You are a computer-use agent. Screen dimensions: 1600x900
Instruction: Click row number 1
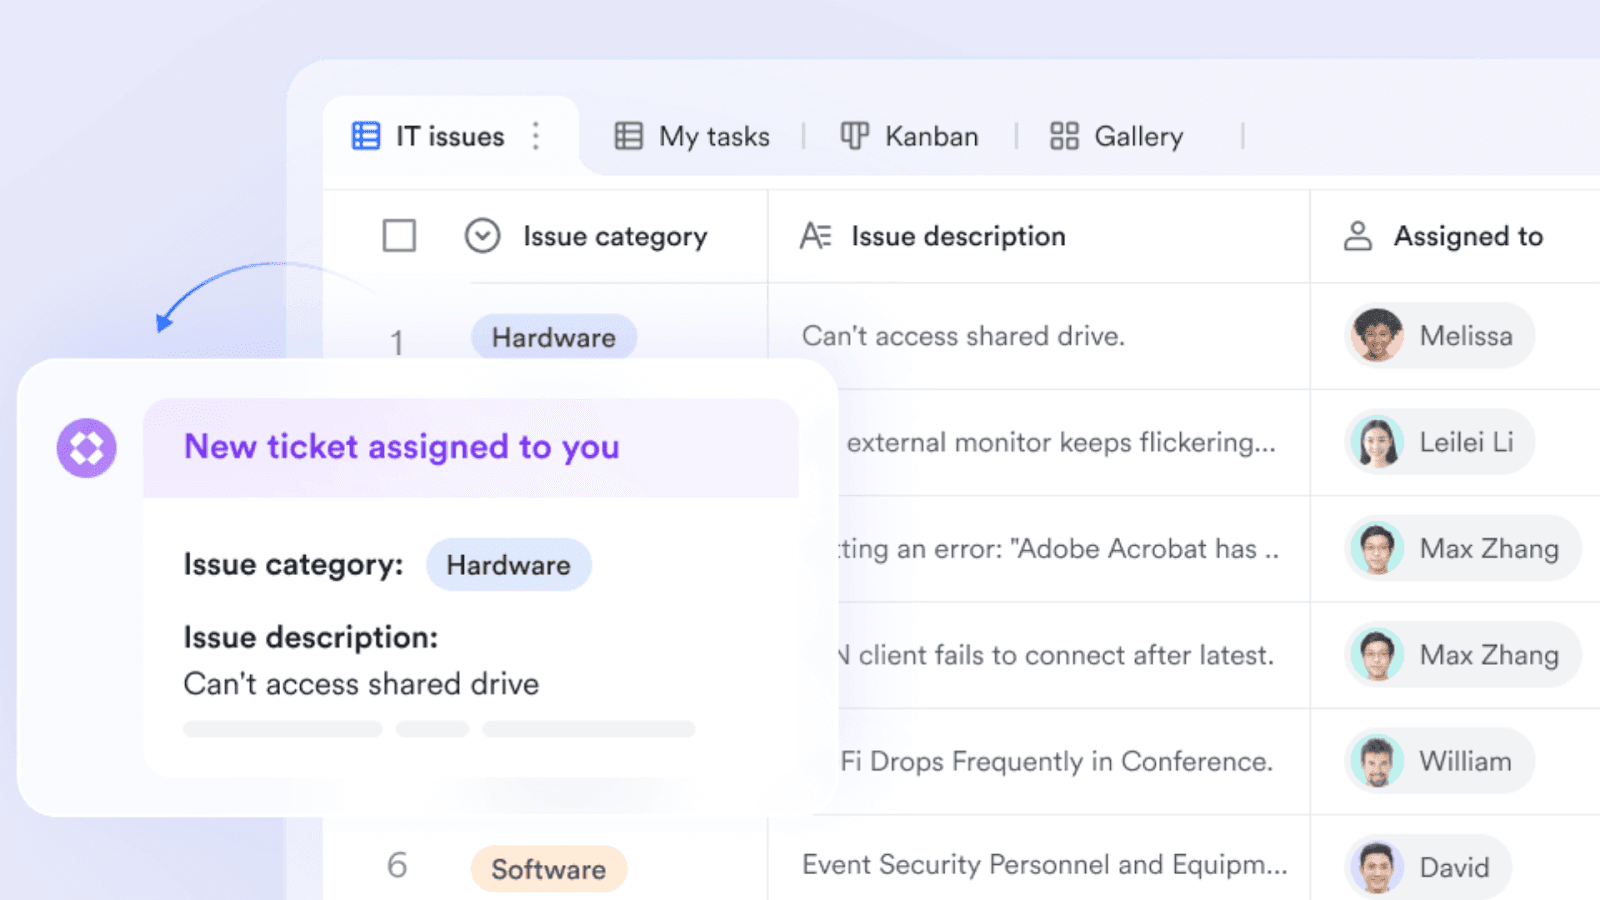coord(397,343)
